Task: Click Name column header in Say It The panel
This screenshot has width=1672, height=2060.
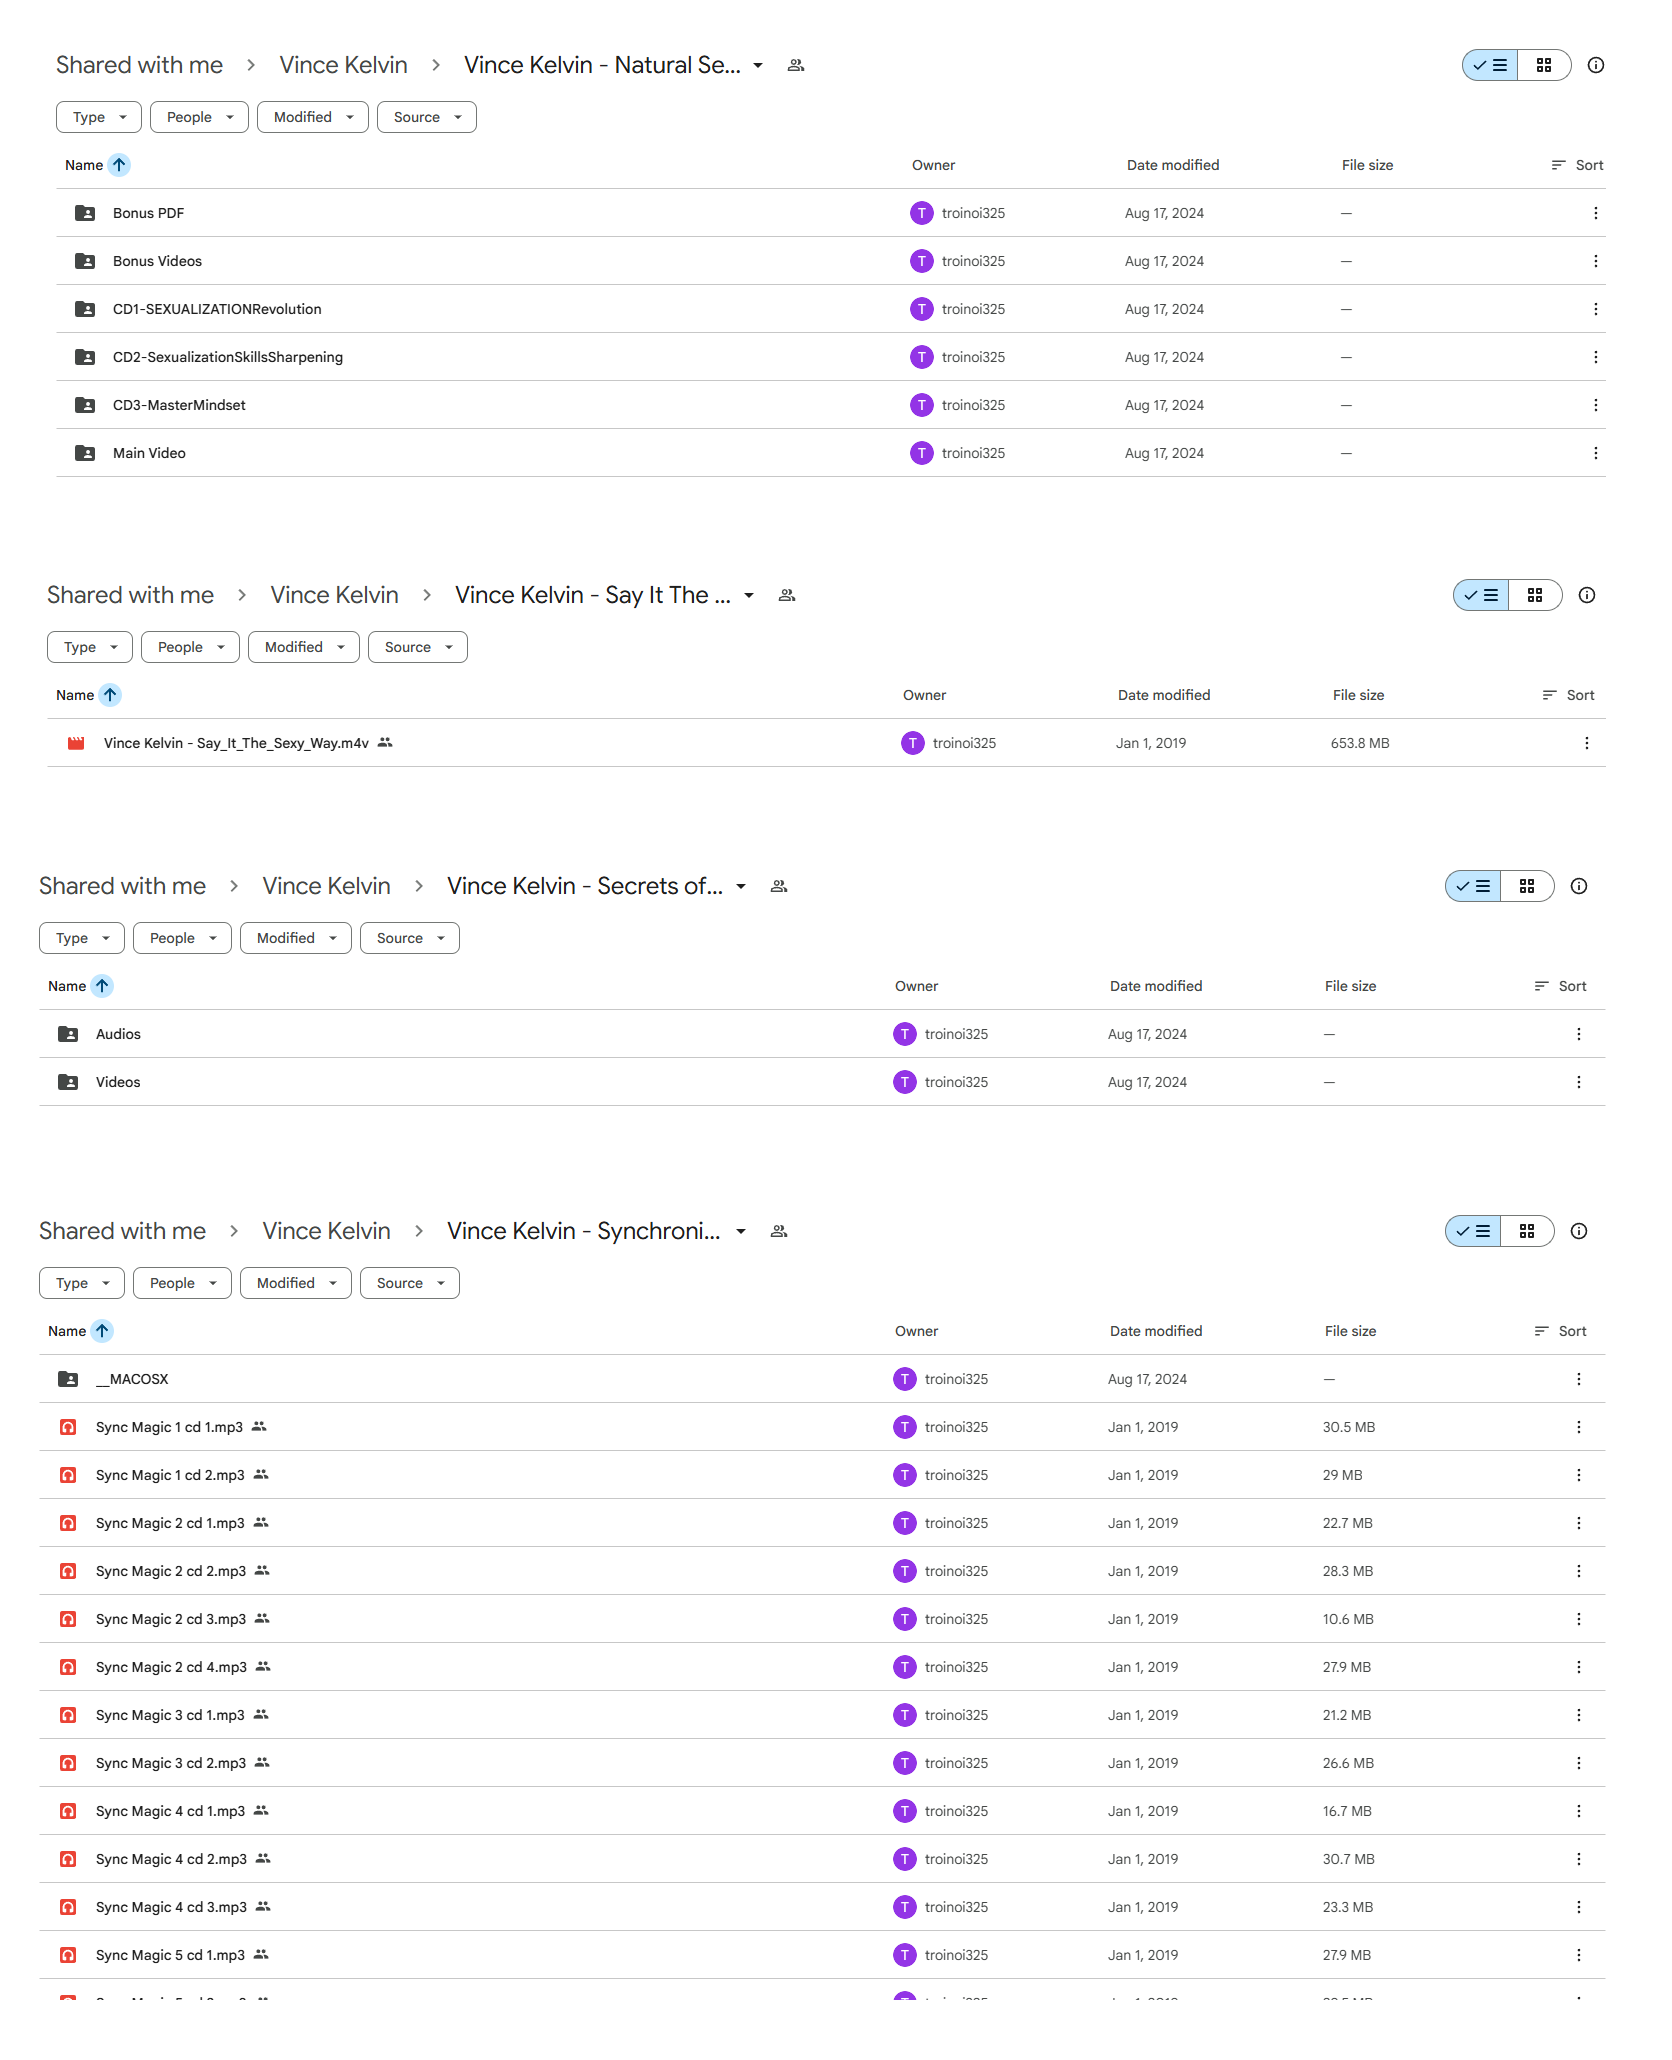Action: tap(75, 695)
